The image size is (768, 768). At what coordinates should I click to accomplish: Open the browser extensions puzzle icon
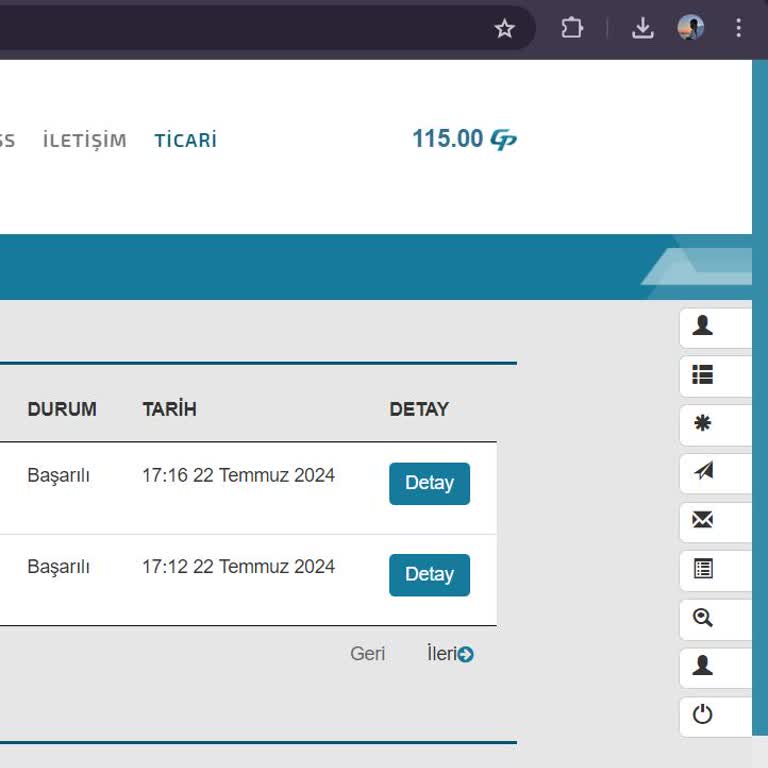point(572,28)
